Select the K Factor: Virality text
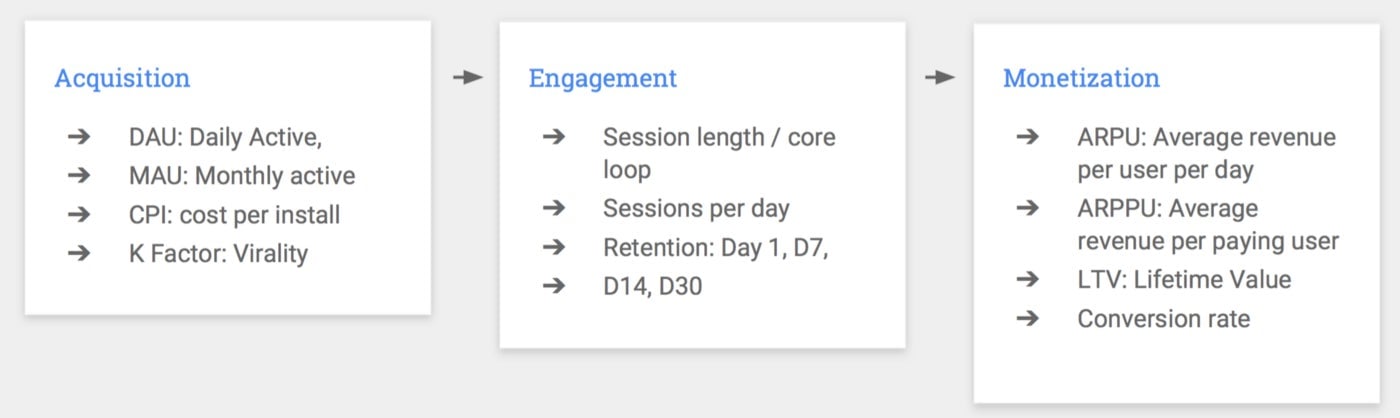1400x418 pixels. click(x=218, y=254)
